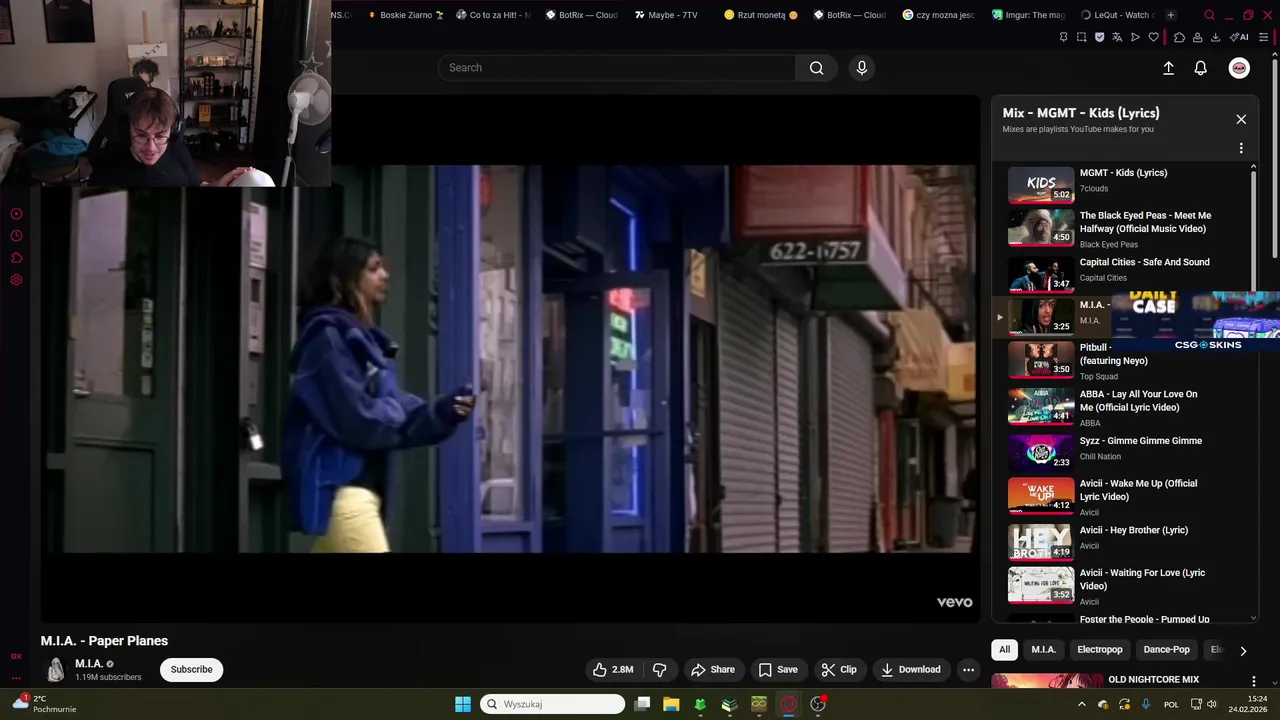Open Avicii - Hey Brother (Lyric)

(1121, 541)
